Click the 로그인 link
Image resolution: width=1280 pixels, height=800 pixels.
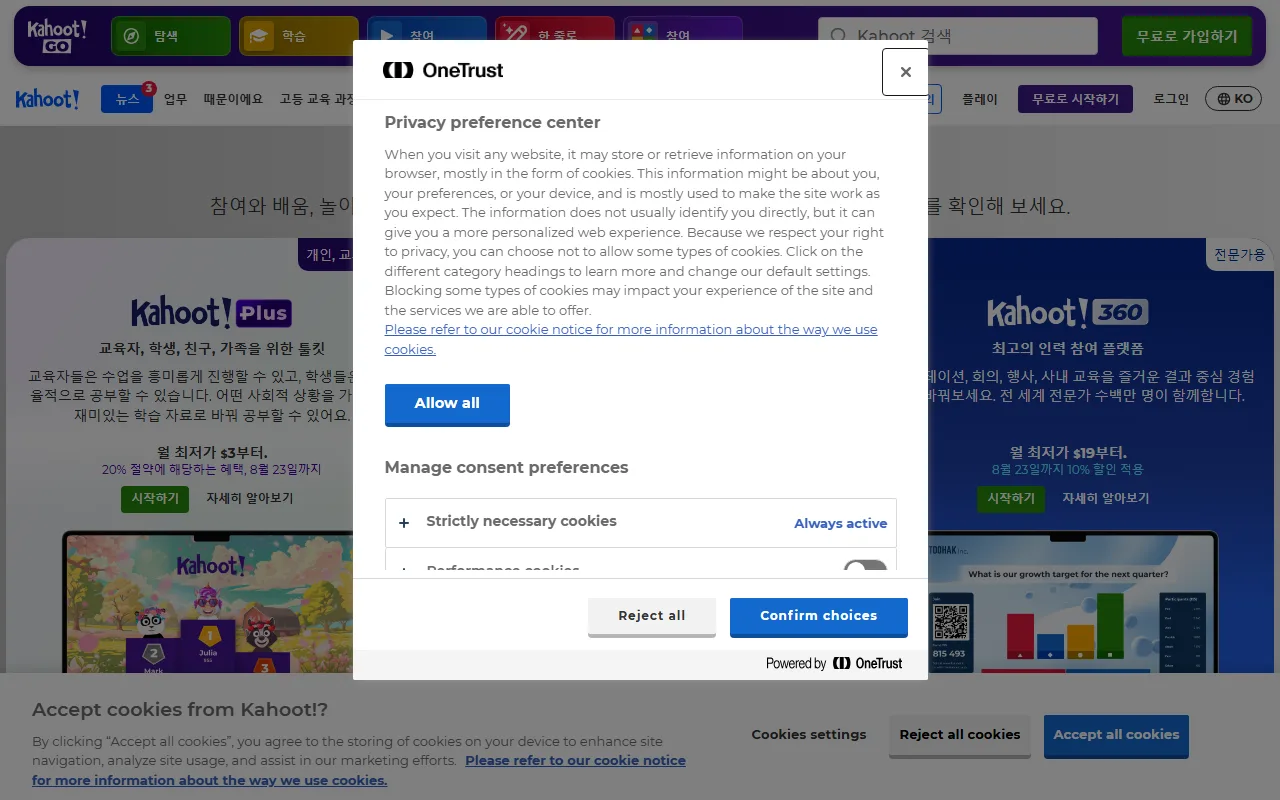click(x=1171, y=99)
